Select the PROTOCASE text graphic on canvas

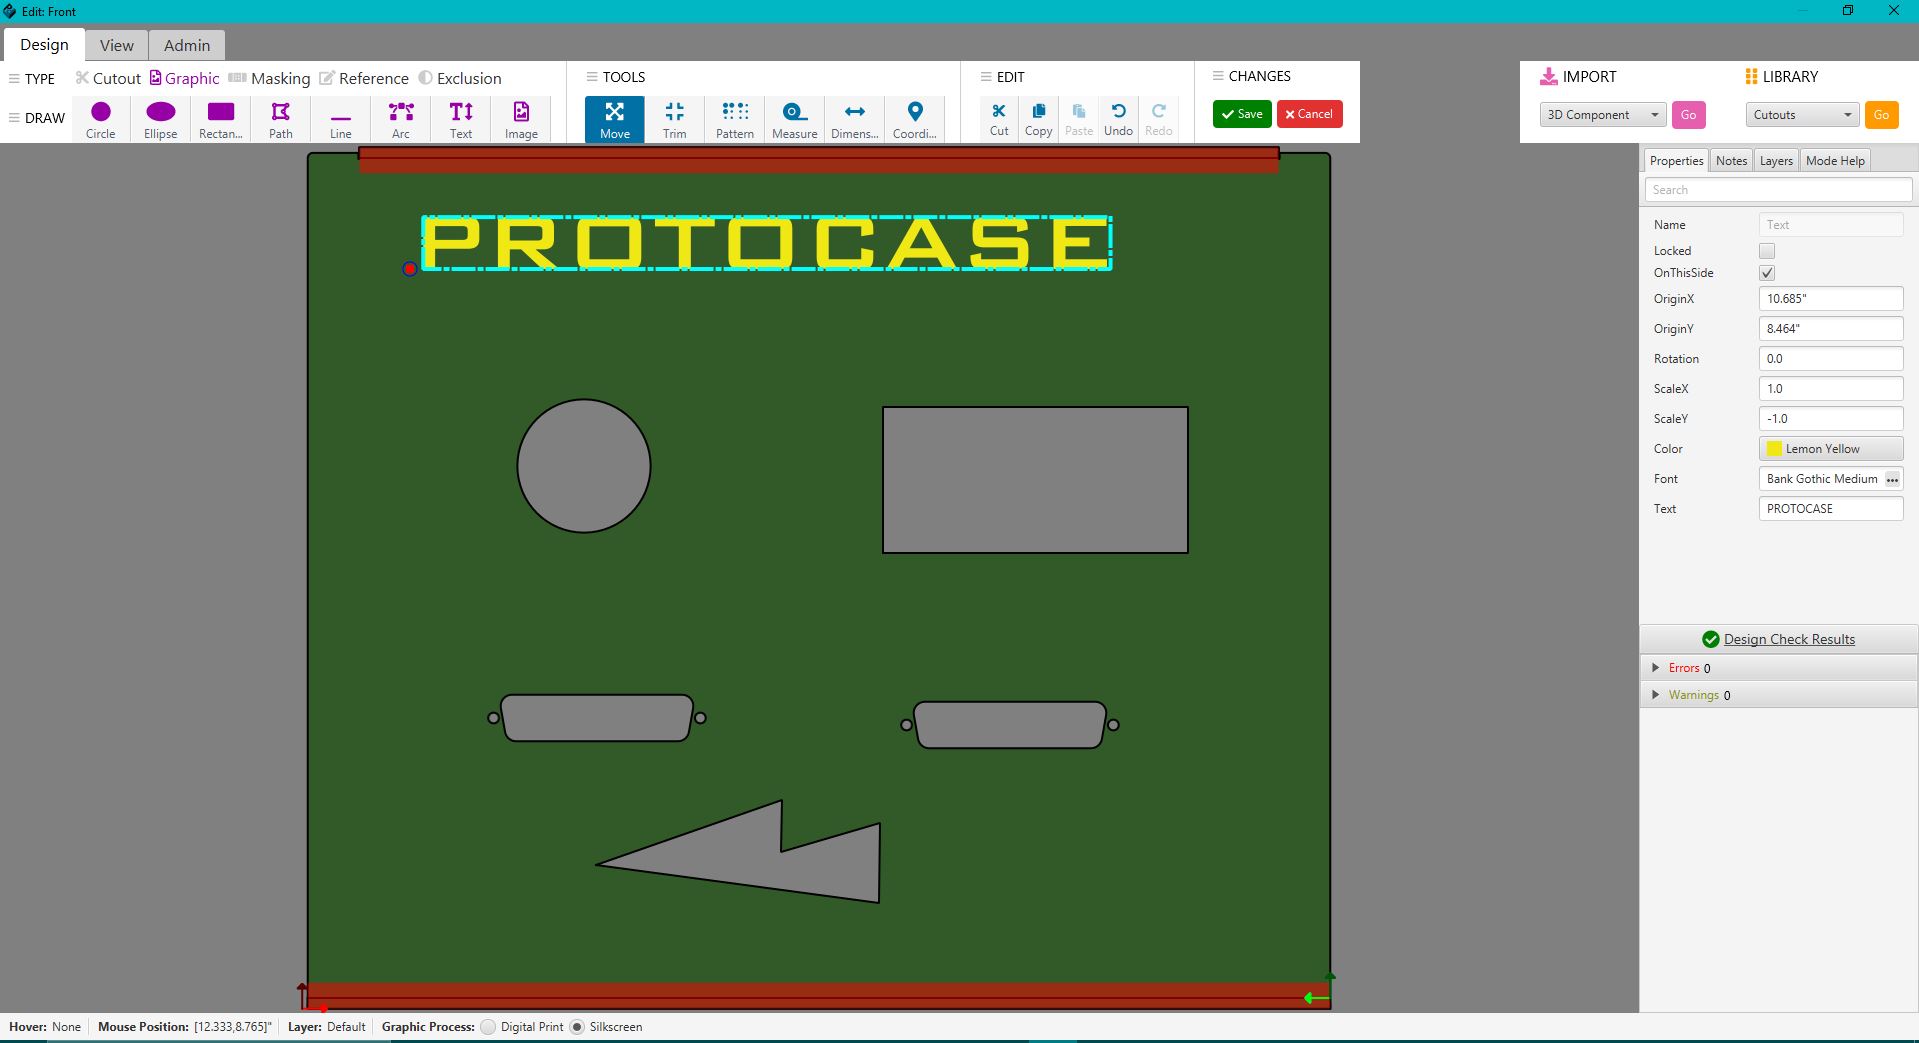coord(767,243)
